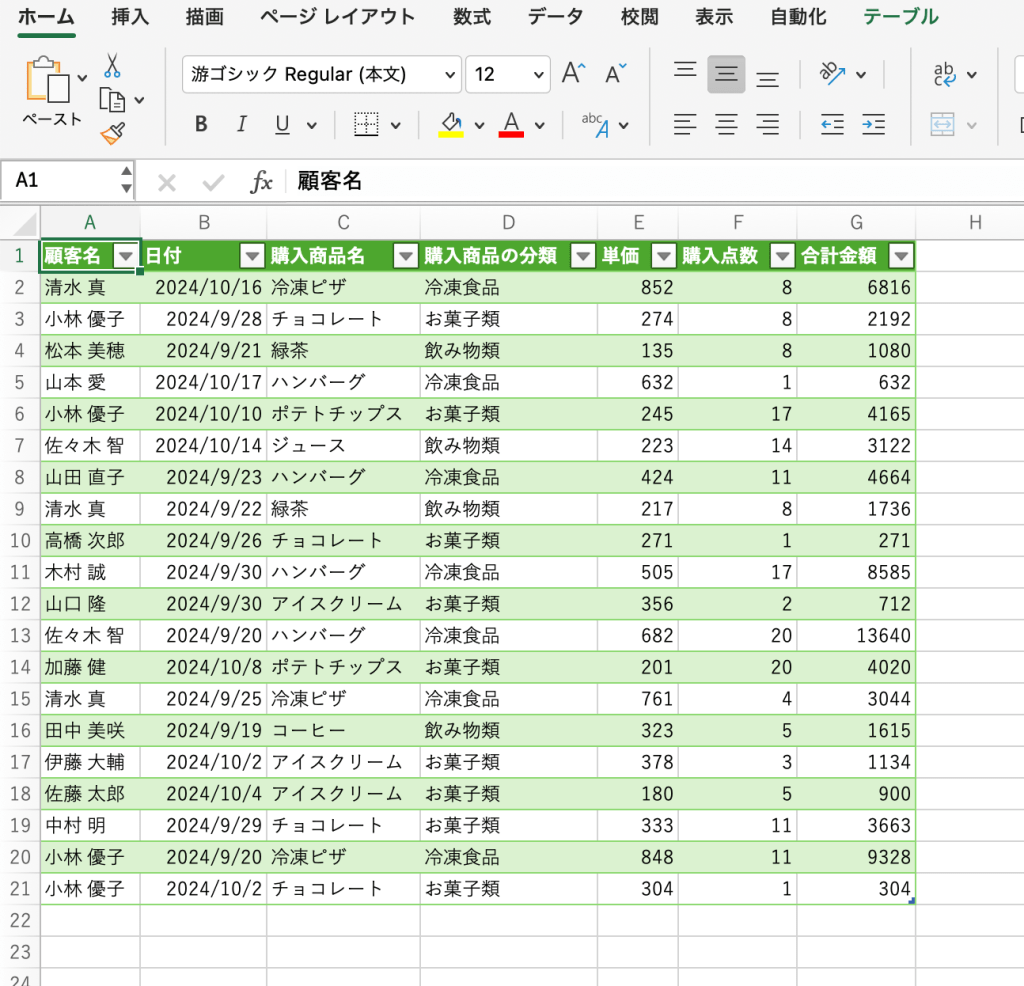Image resolution: width=1024 pixels, height=986 pixels.
Task: Open the データ ribbon tab
Action: (555, 17)
